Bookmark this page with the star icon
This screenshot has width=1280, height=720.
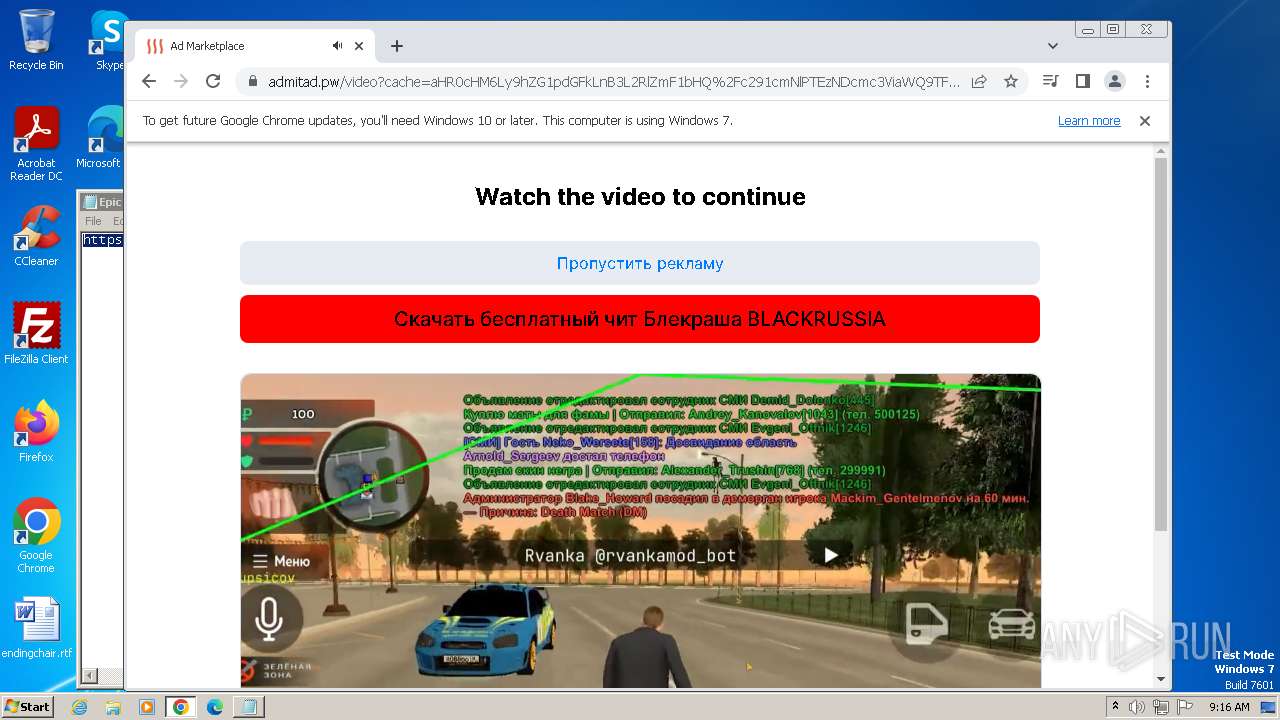point(1011,81)
